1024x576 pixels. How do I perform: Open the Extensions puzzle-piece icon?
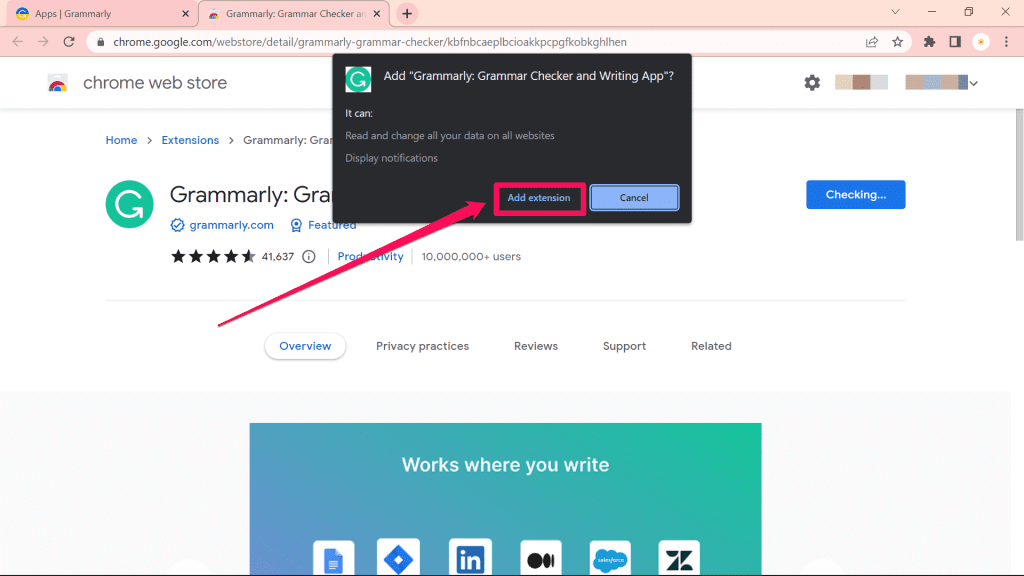[x=928, y=43]
